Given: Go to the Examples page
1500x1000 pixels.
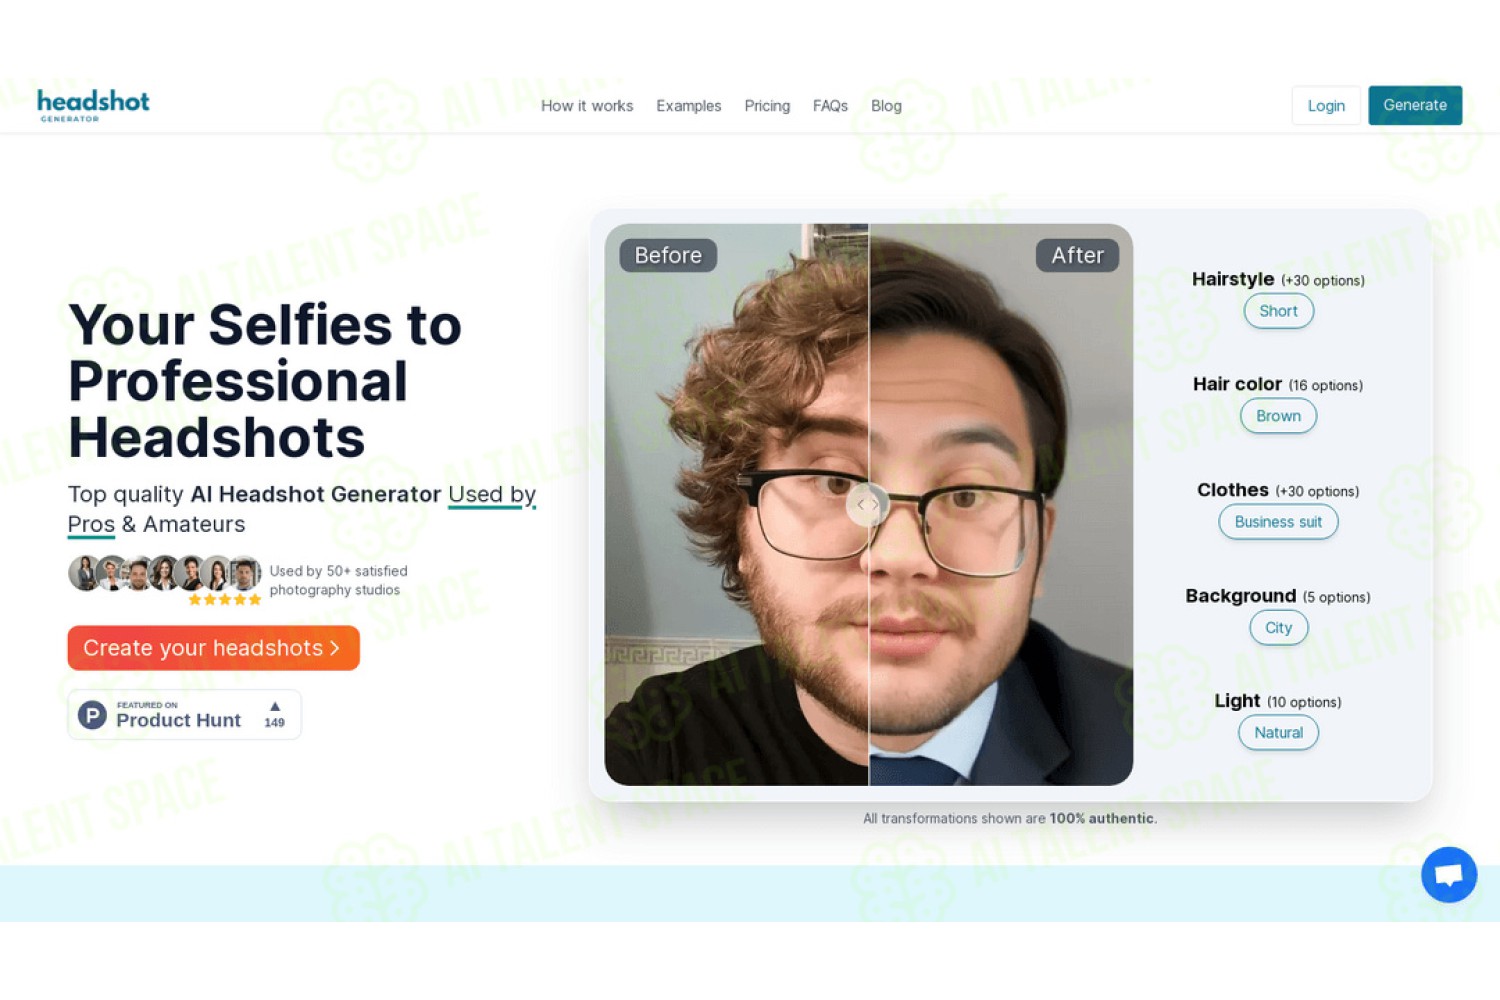Looking at the screenshot, I should click(688, 106).
